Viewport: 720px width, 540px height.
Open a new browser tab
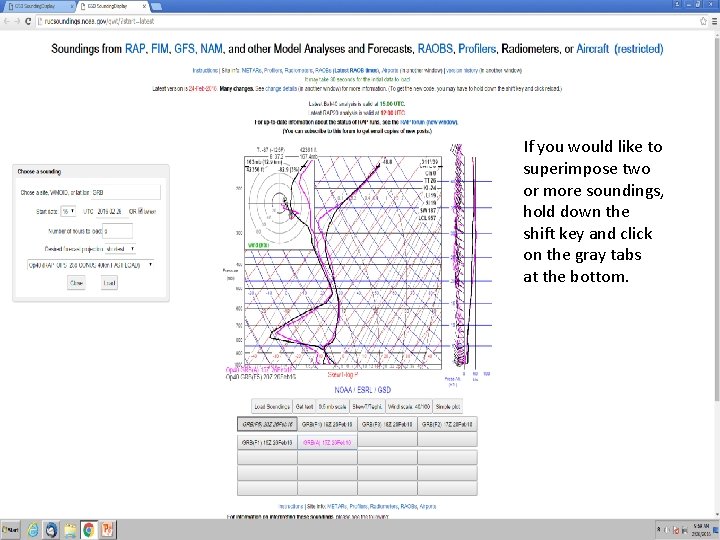(156, 6)
